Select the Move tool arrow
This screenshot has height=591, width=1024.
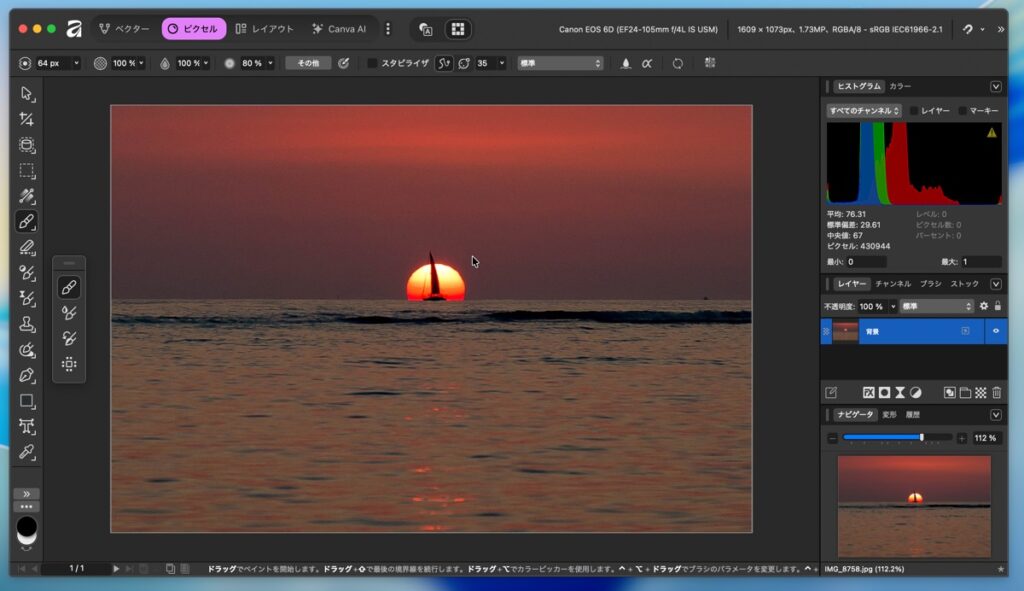tap(27, 93)
